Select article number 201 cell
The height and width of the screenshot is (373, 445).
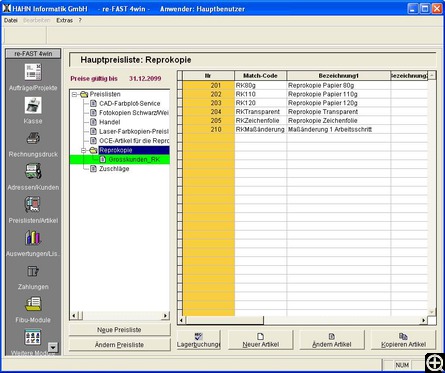coord(208,85)
